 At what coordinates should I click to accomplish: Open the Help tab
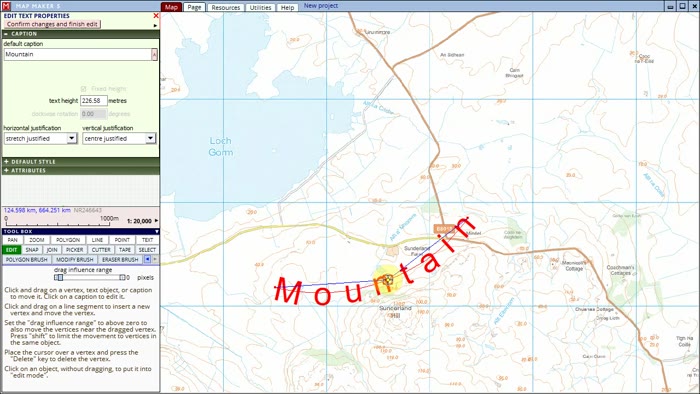(x=288, y=8)
